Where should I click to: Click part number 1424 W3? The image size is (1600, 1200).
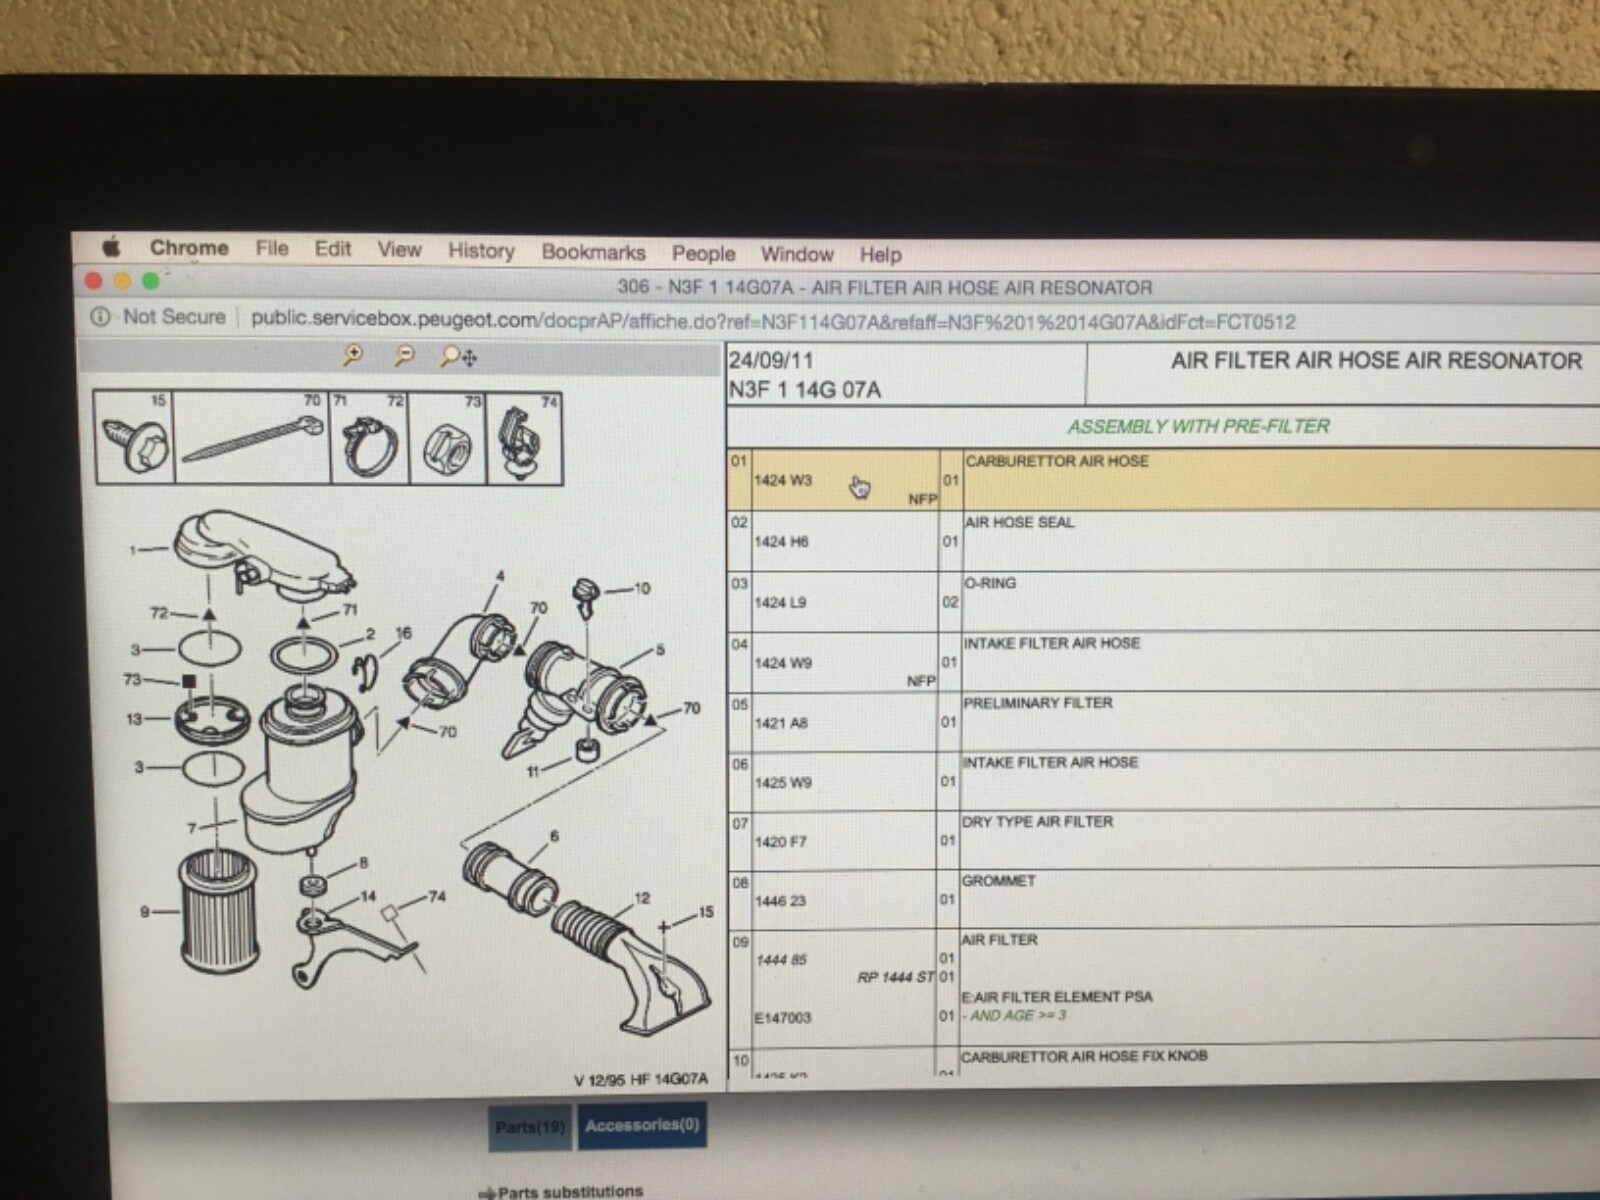tap(783, 480)
